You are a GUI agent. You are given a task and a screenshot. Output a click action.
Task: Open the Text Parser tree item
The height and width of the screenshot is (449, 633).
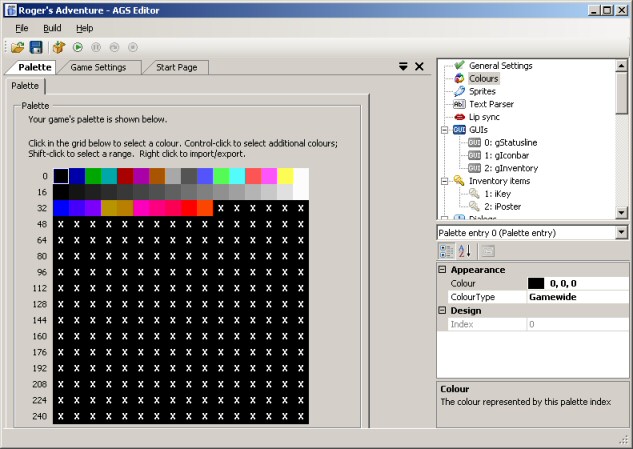(x=491, y=104)
